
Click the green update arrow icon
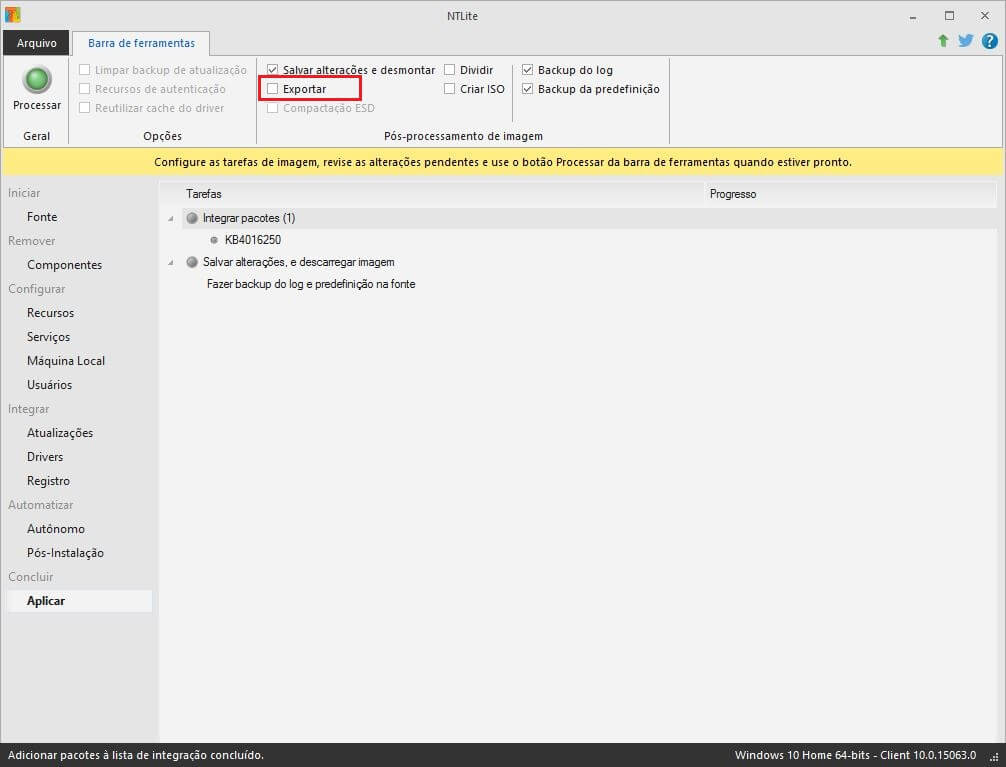tap(943, 41)
